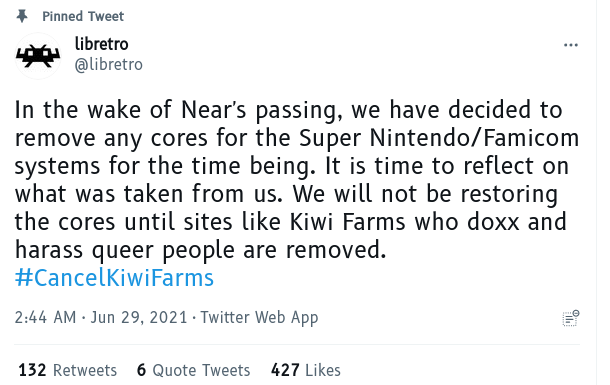
Task: Click the Twitter Web App source label
Action: pos(259,318)
